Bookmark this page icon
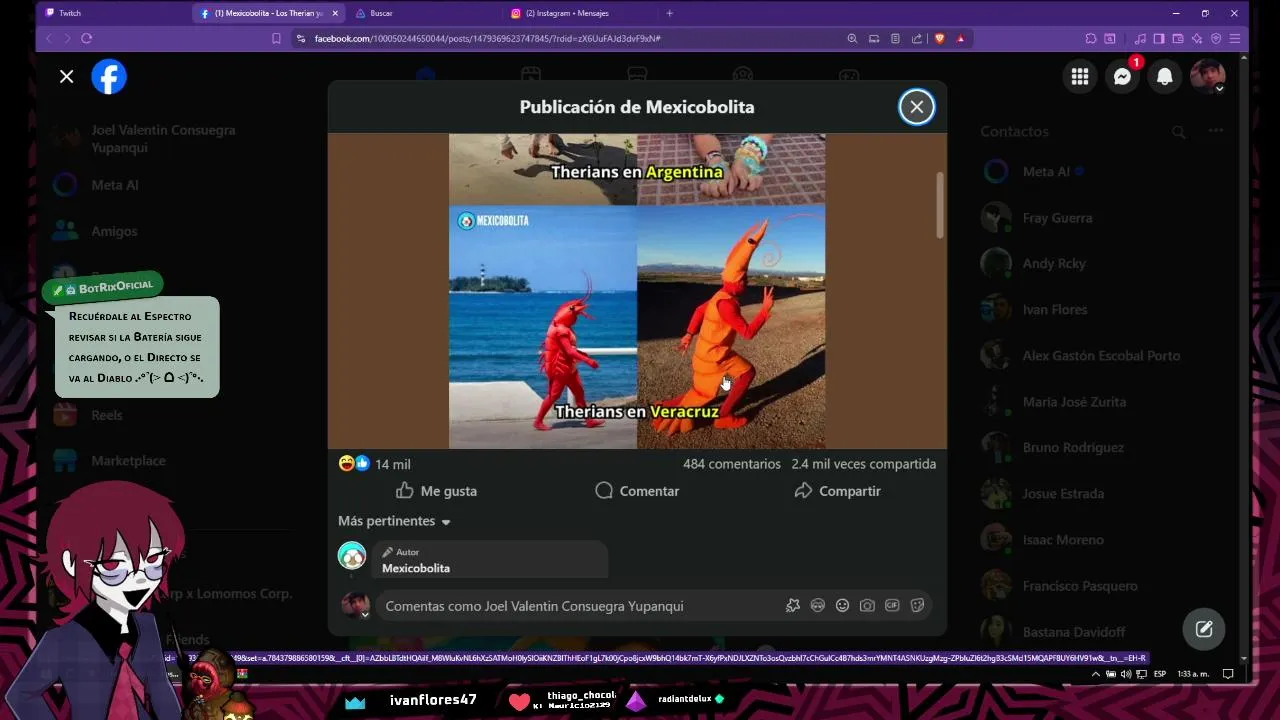Image resolution: width=1280 pixels, height=720 pixels. click(276, 38)
